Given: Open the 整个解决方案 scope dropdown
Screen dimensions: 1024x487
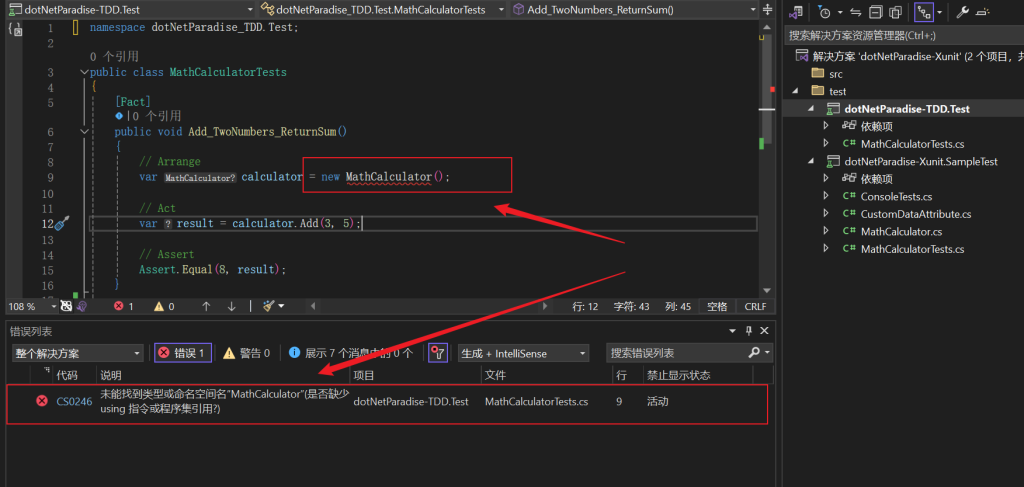Looking at the screenshot, I should tap(77, 353).
